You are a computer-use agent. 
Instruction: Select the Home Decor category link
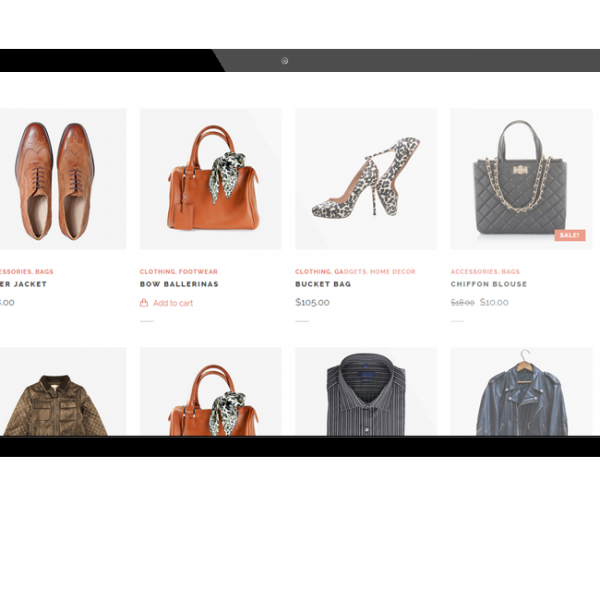click(x=393, y=271)
